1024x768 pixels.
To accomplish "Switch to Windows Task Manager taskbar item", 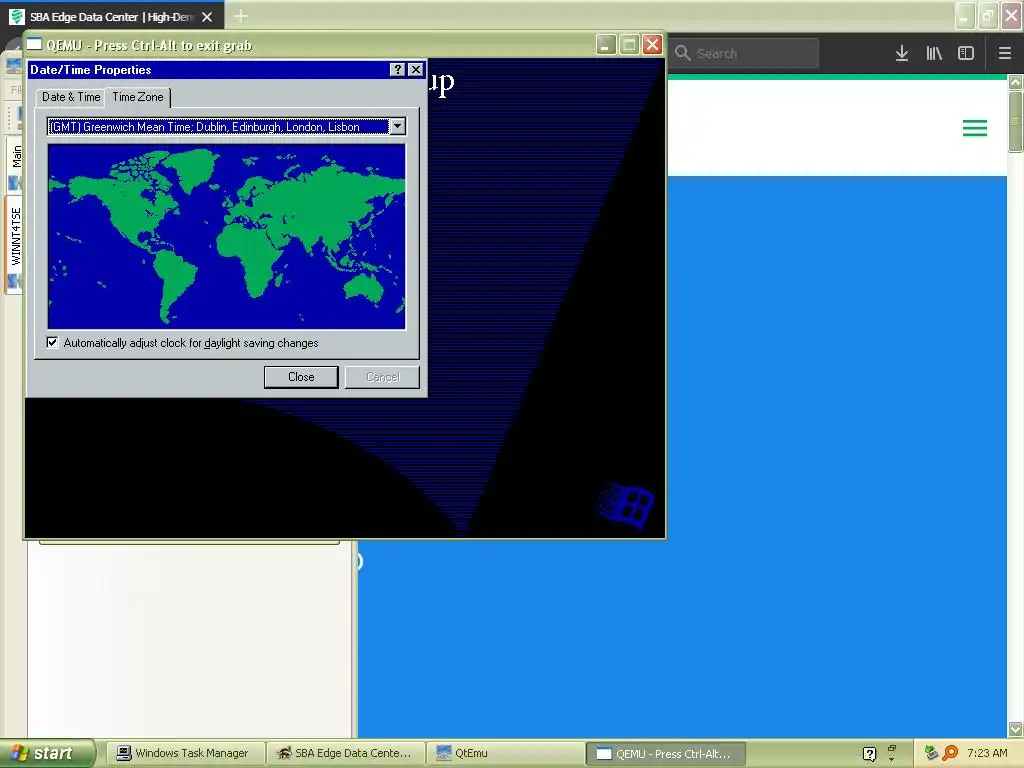I will pyautogui.click(x=185, y=754).
